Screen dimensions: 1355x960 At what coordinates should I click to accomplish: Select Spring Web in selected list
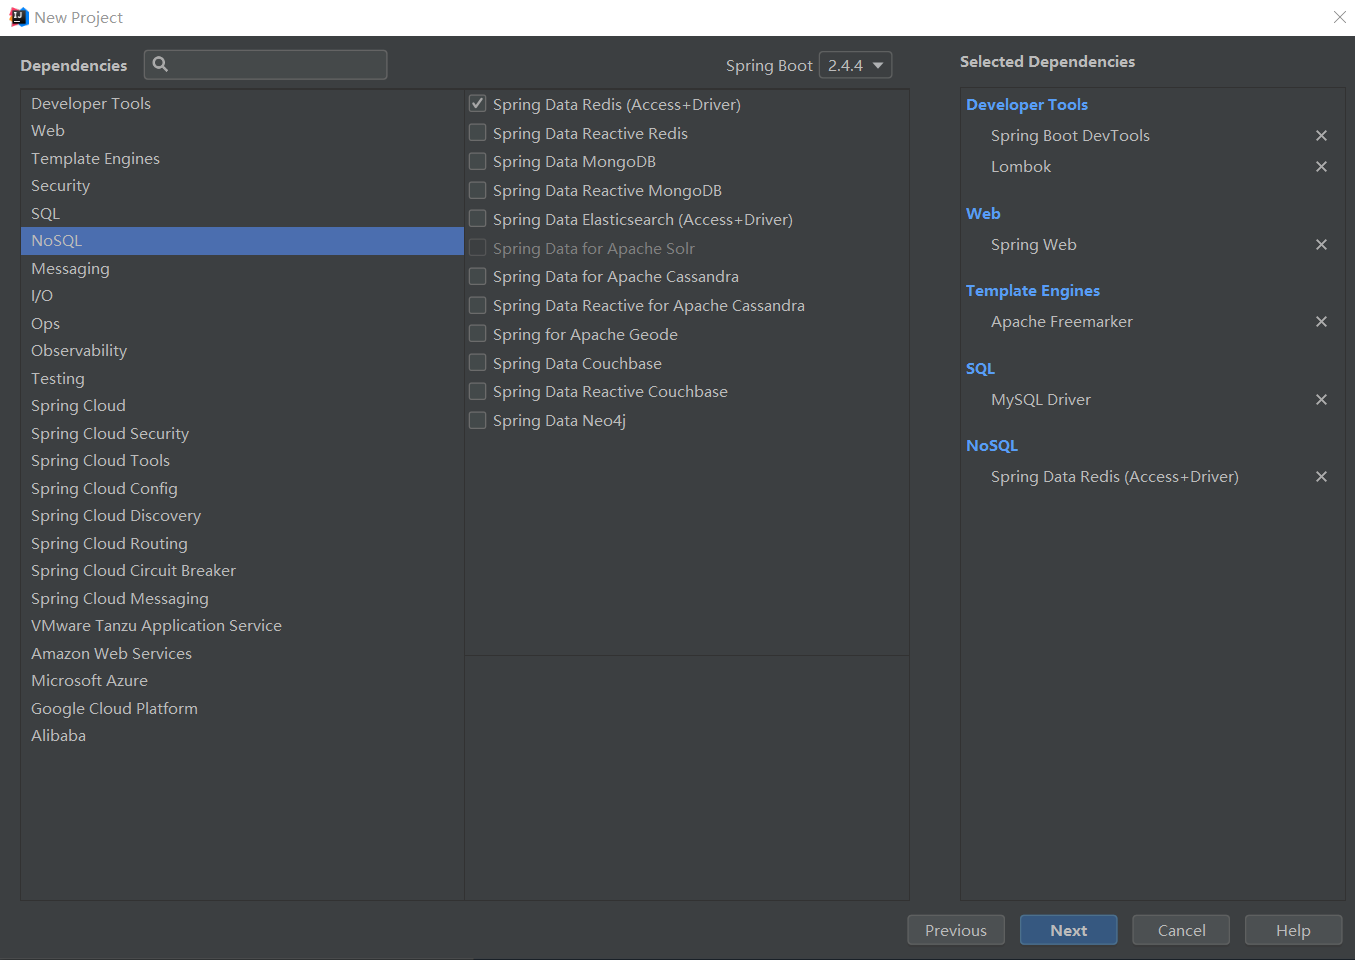pos(1034,245)
